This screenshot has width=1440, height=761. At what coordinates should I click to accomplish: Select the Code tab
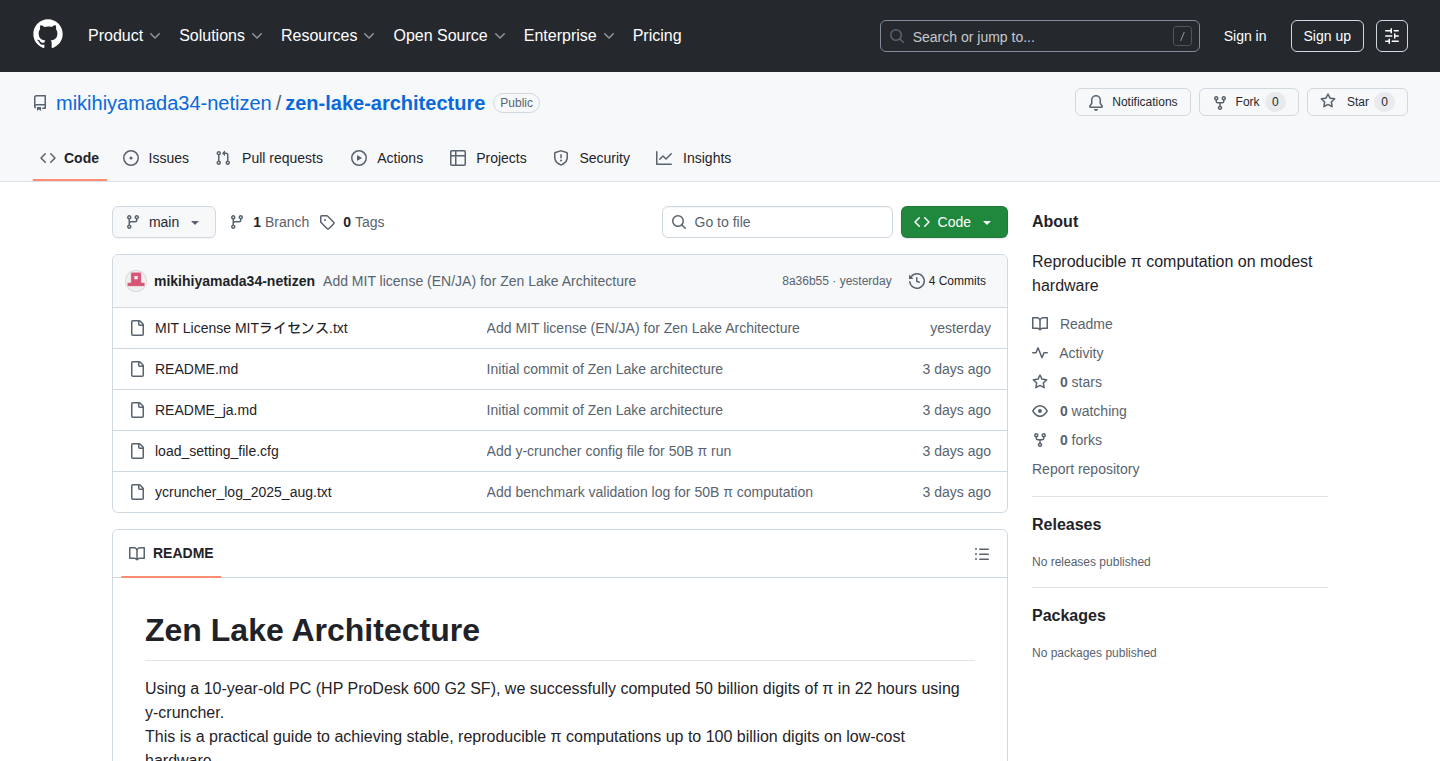point(70,158)
